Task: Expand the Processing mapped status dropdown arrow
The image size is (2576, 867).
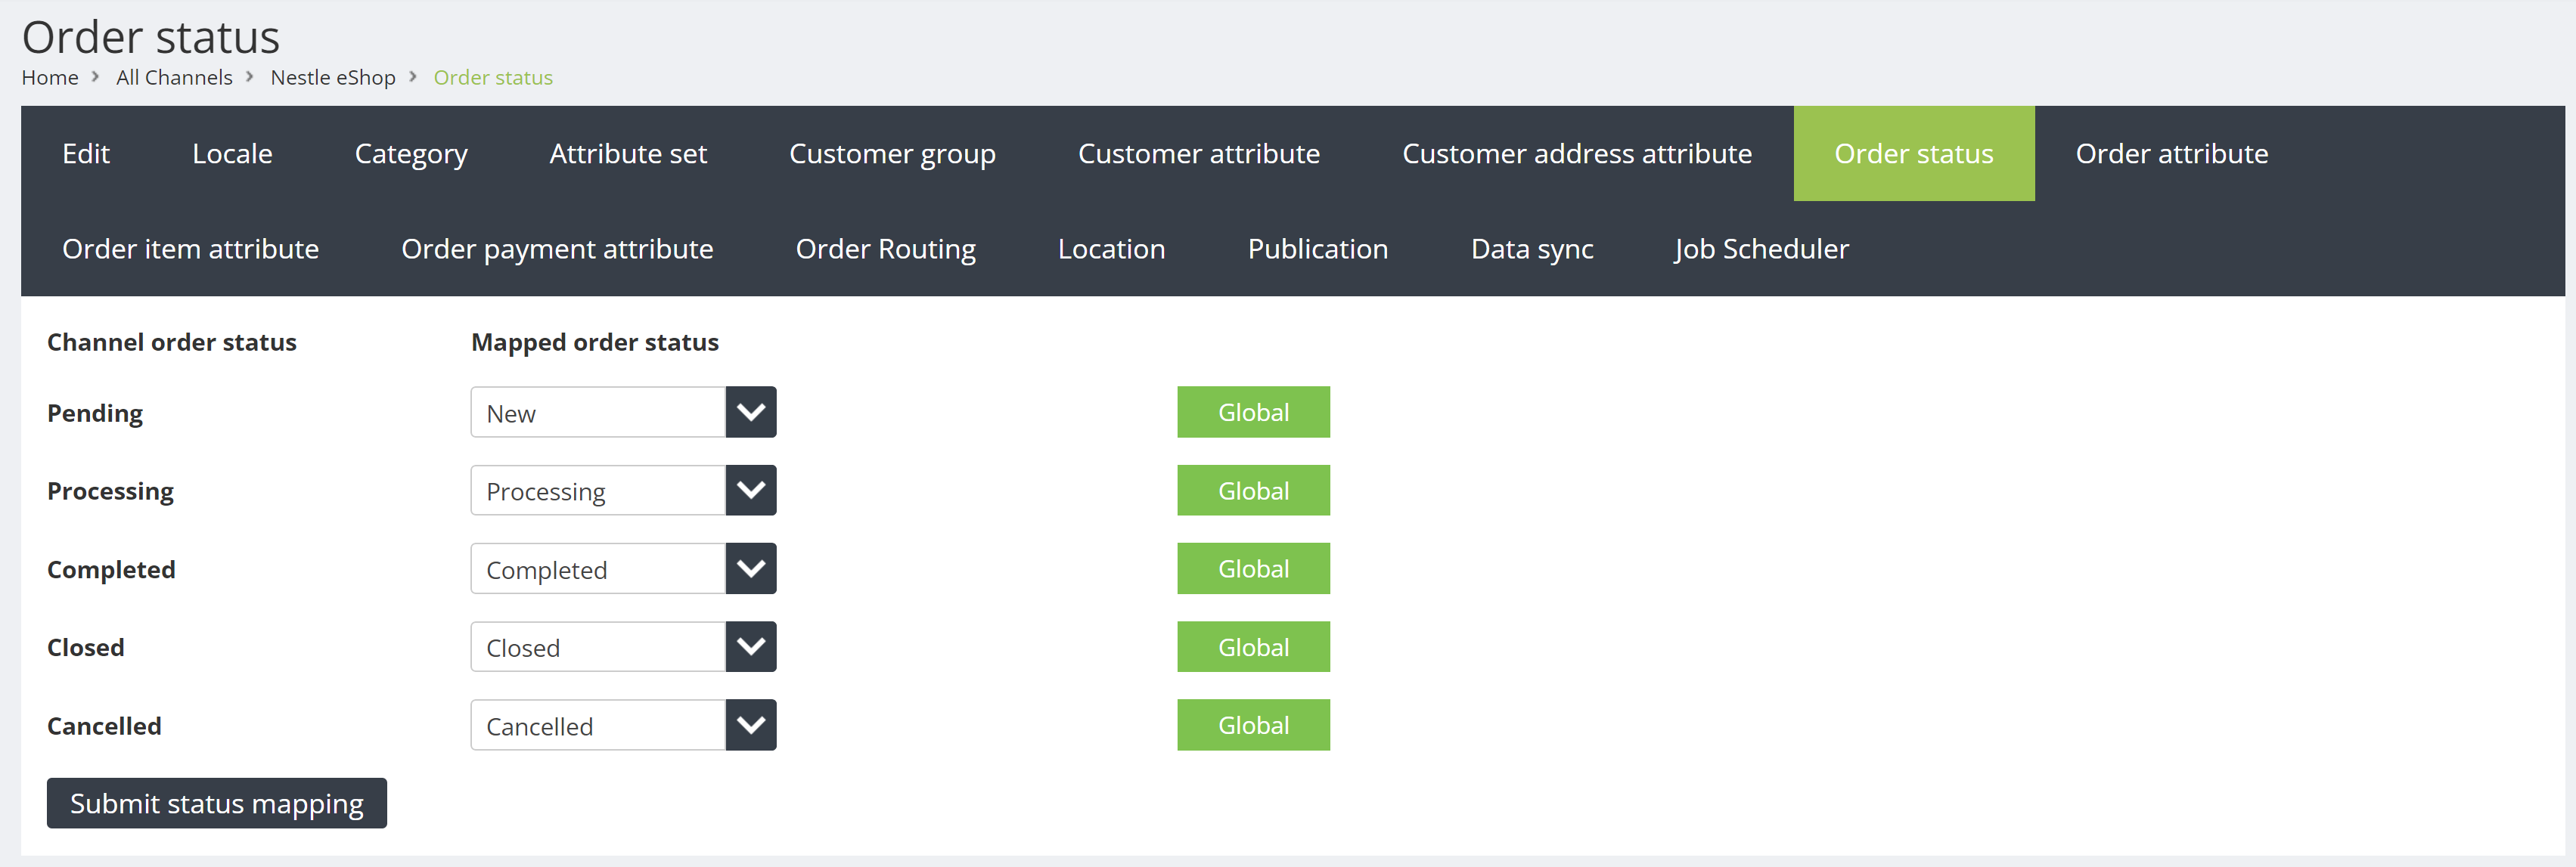Action: coord(751,491)
